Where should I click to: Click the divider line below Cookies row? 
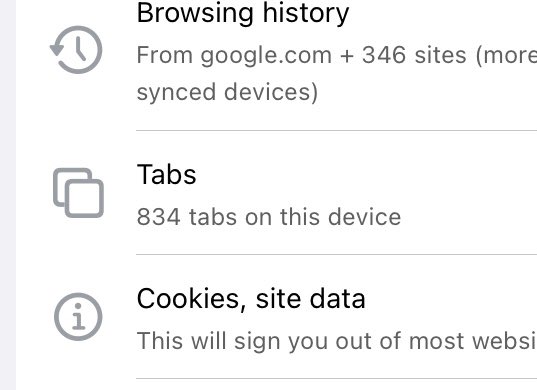pos(336,379)
